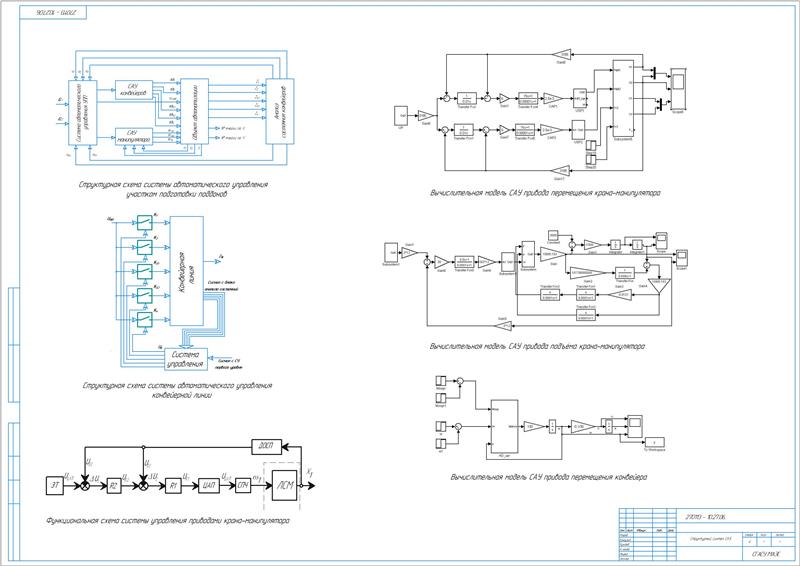Viewport: 800px width, 566px height.
Task: Click the R1 regulator block
Action: tap(173, 486)
